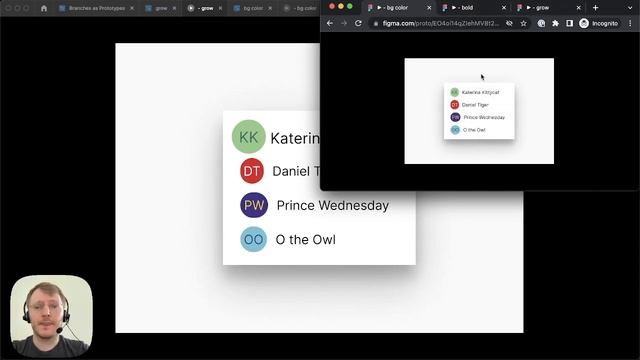Select 'Prince Wednesday' in the large list
Image resolution: width=640 pixels, height=360 pixels.
pyautogui.click(x=333, y=205)
